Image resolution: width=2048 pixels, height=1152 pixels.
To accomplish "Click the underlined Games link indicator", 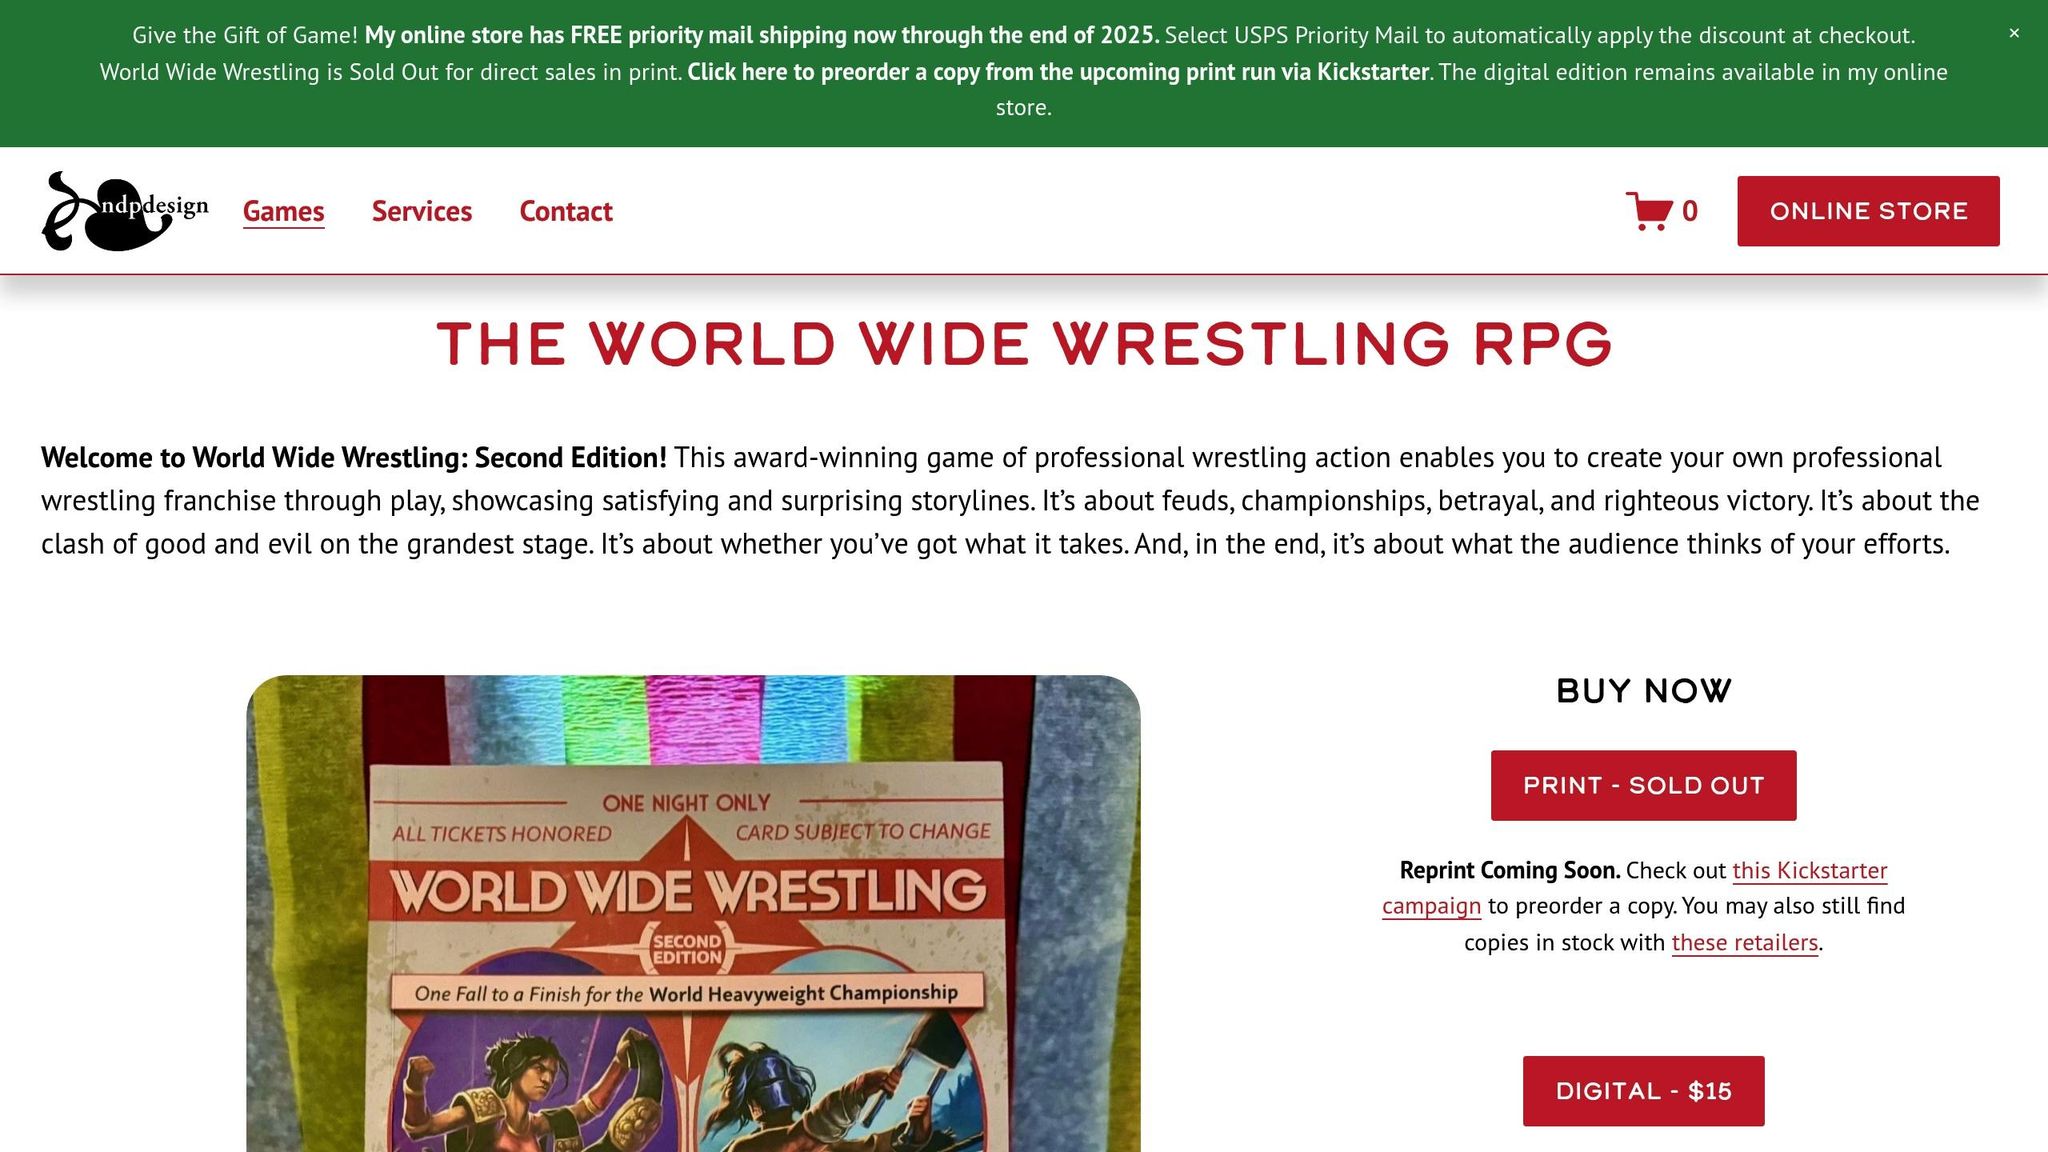I will click(x=283, y=227).
